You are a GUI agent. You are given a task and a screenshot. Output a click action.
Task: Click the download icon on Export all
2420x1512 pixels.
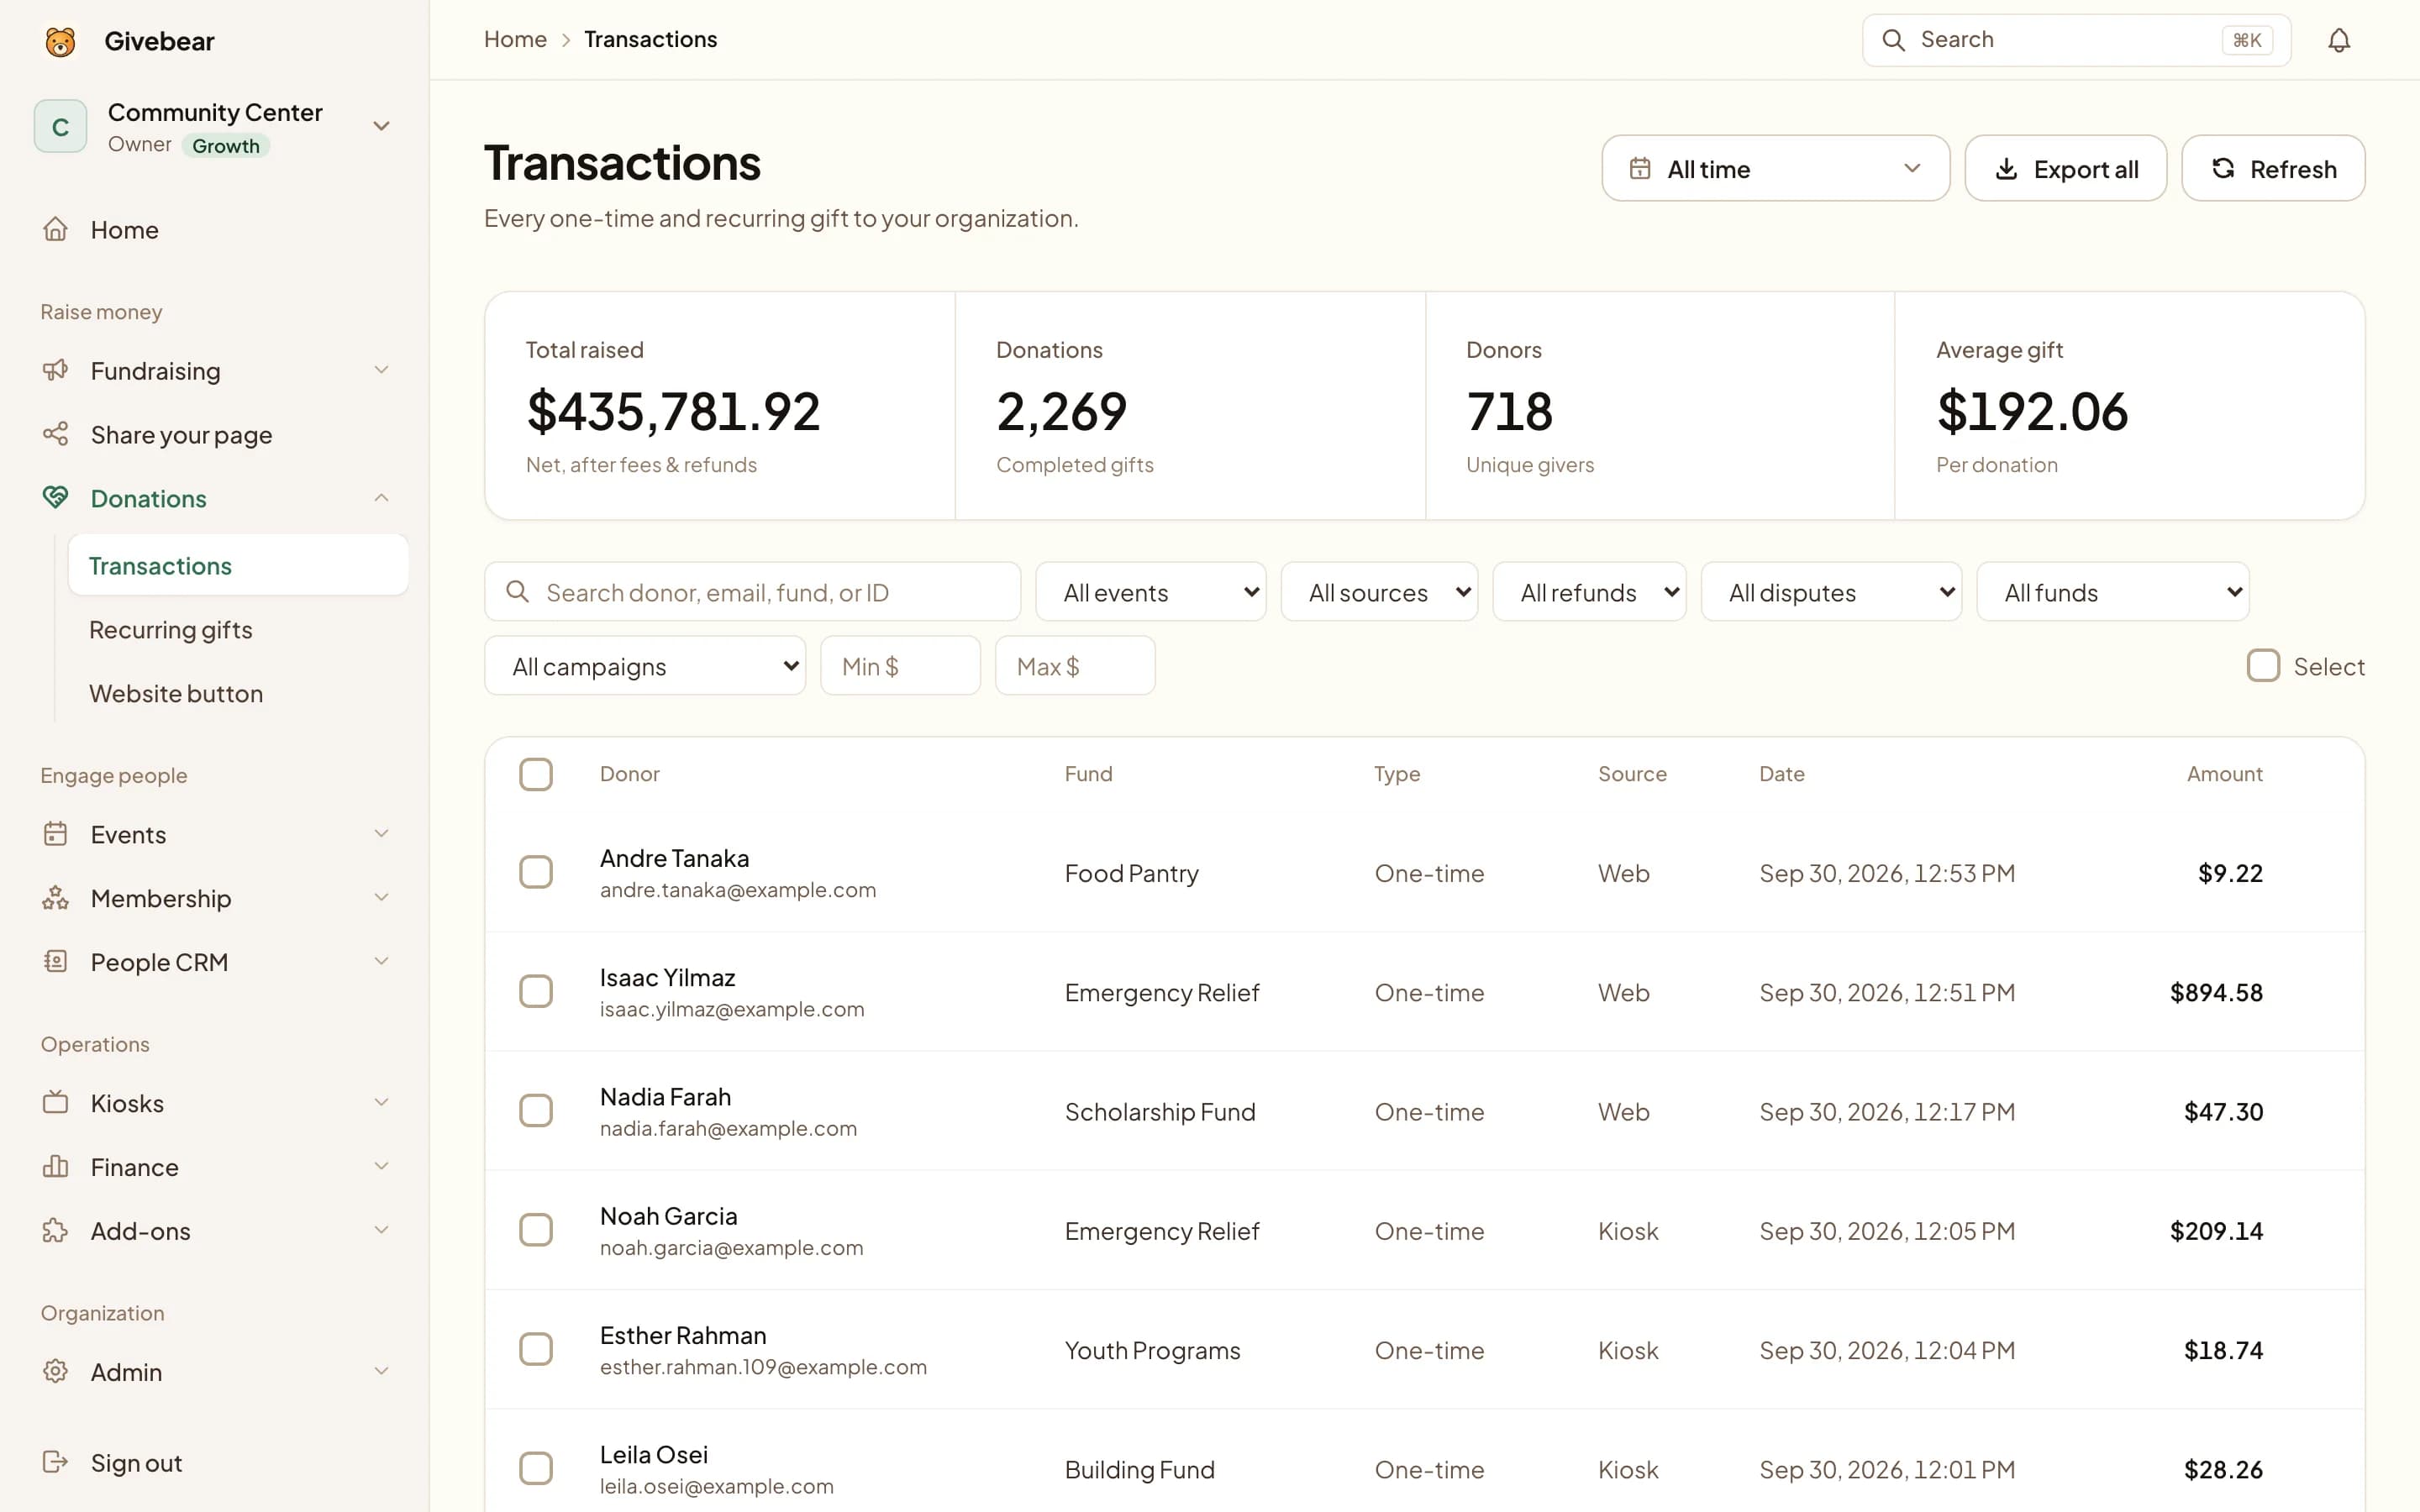pyautogui.click(x=2006, y=169)
